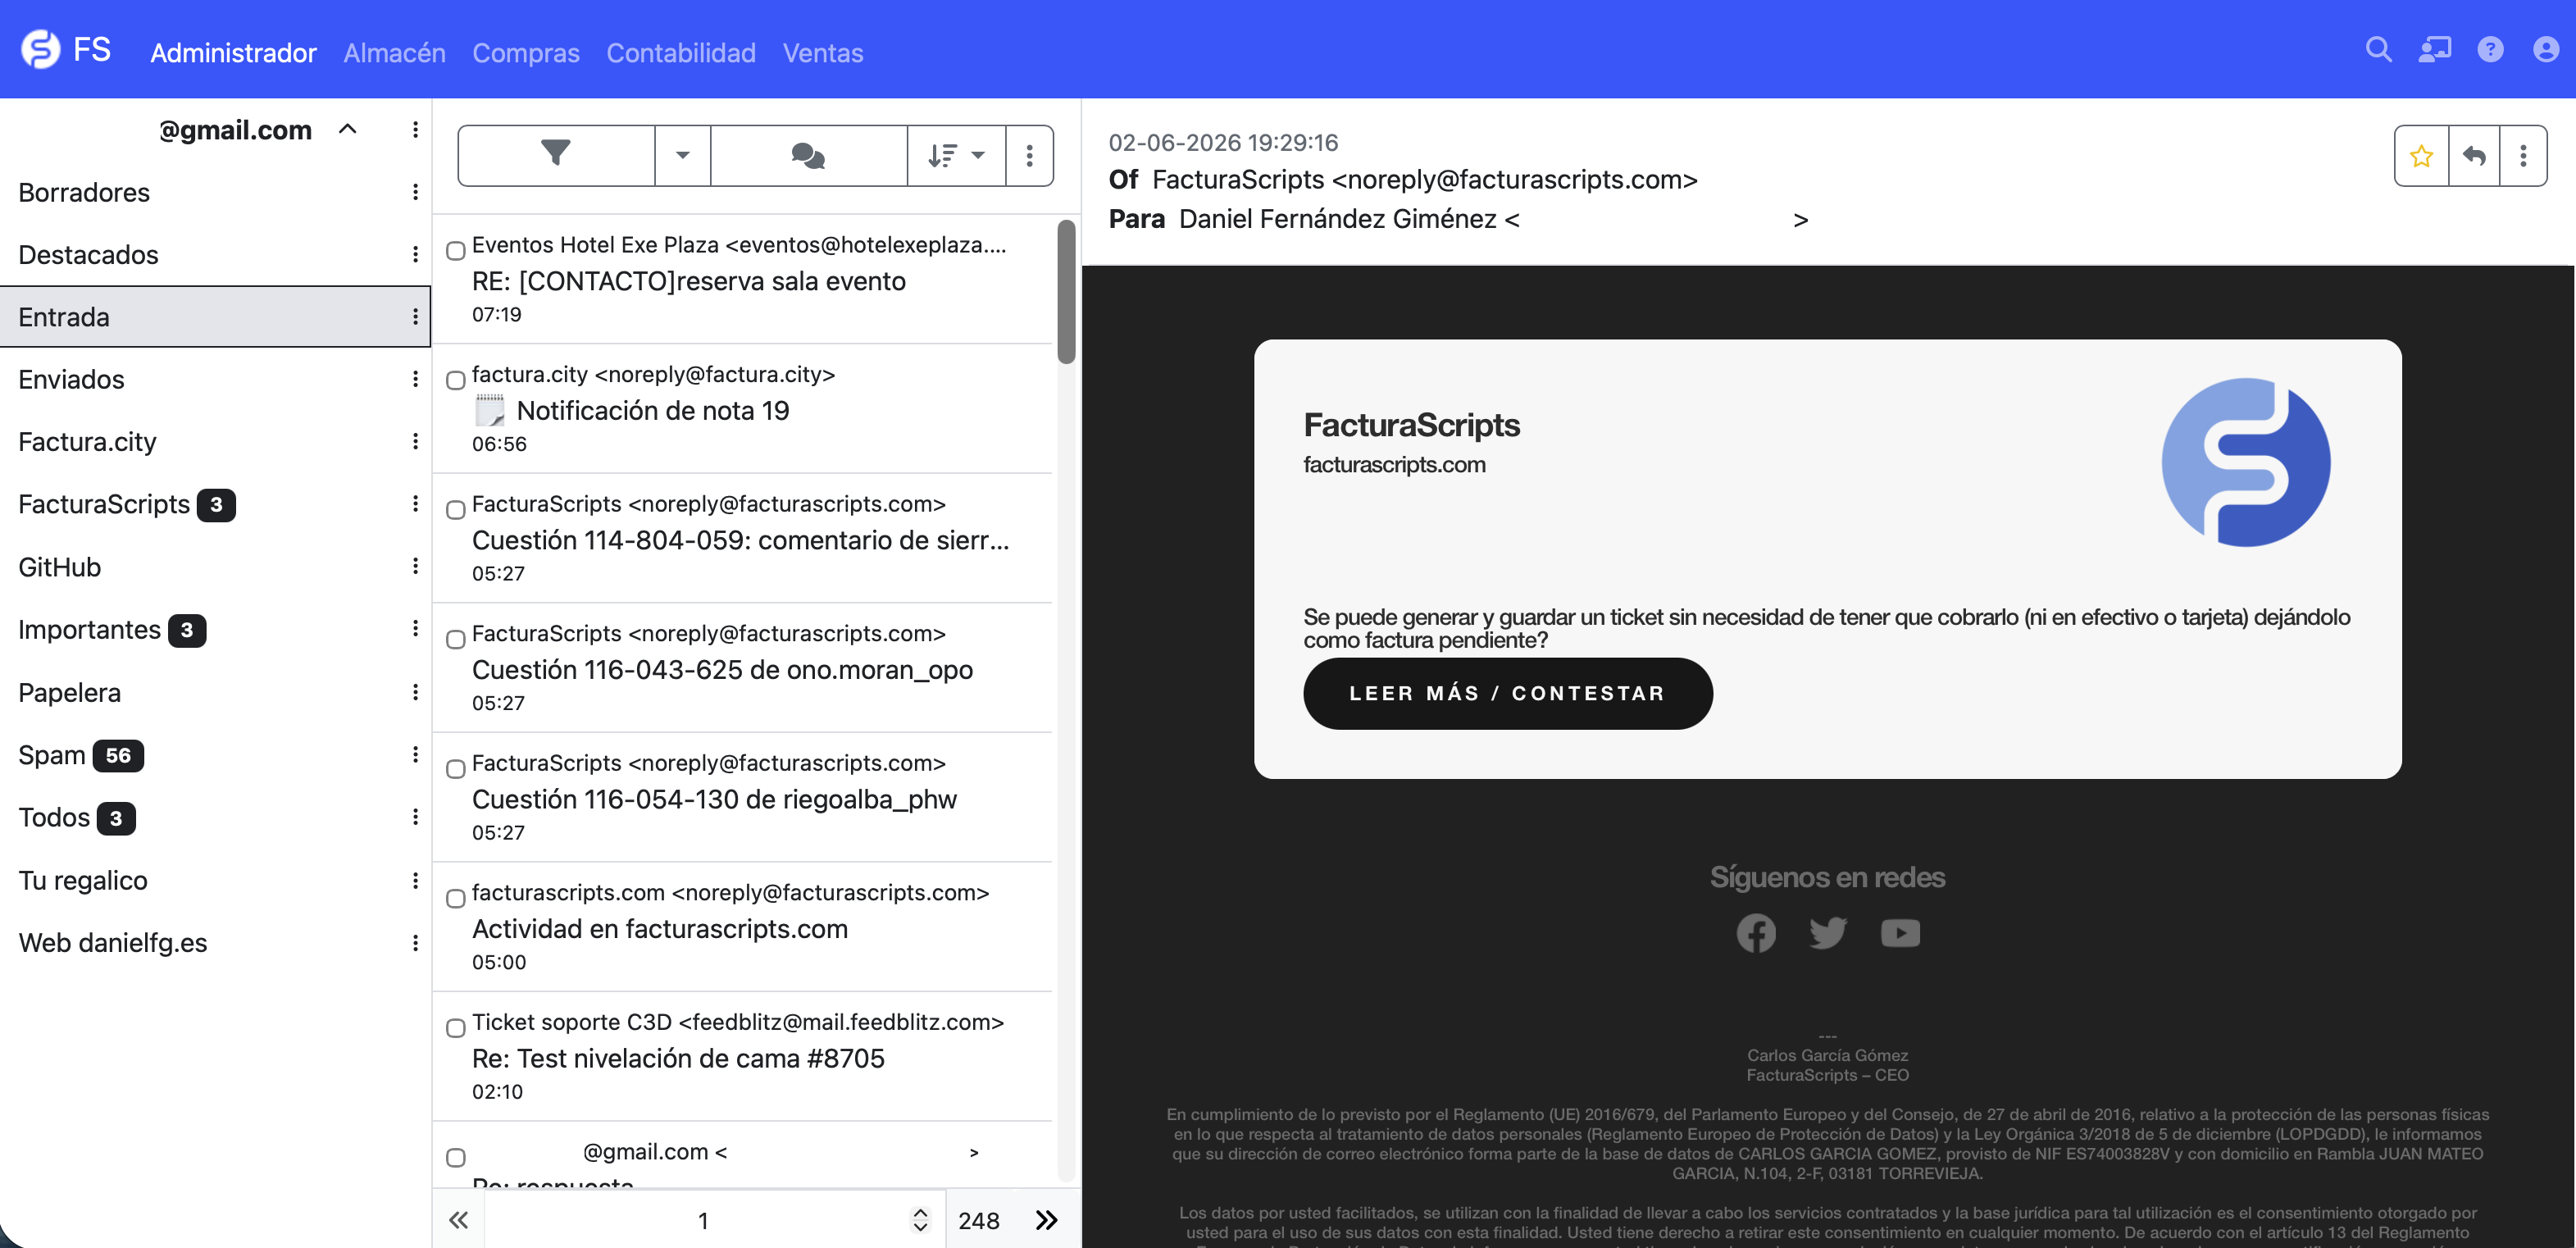The image size is (2576, 1248).
Task: Open Papelera folder options menu
Action: coord(415,692)
